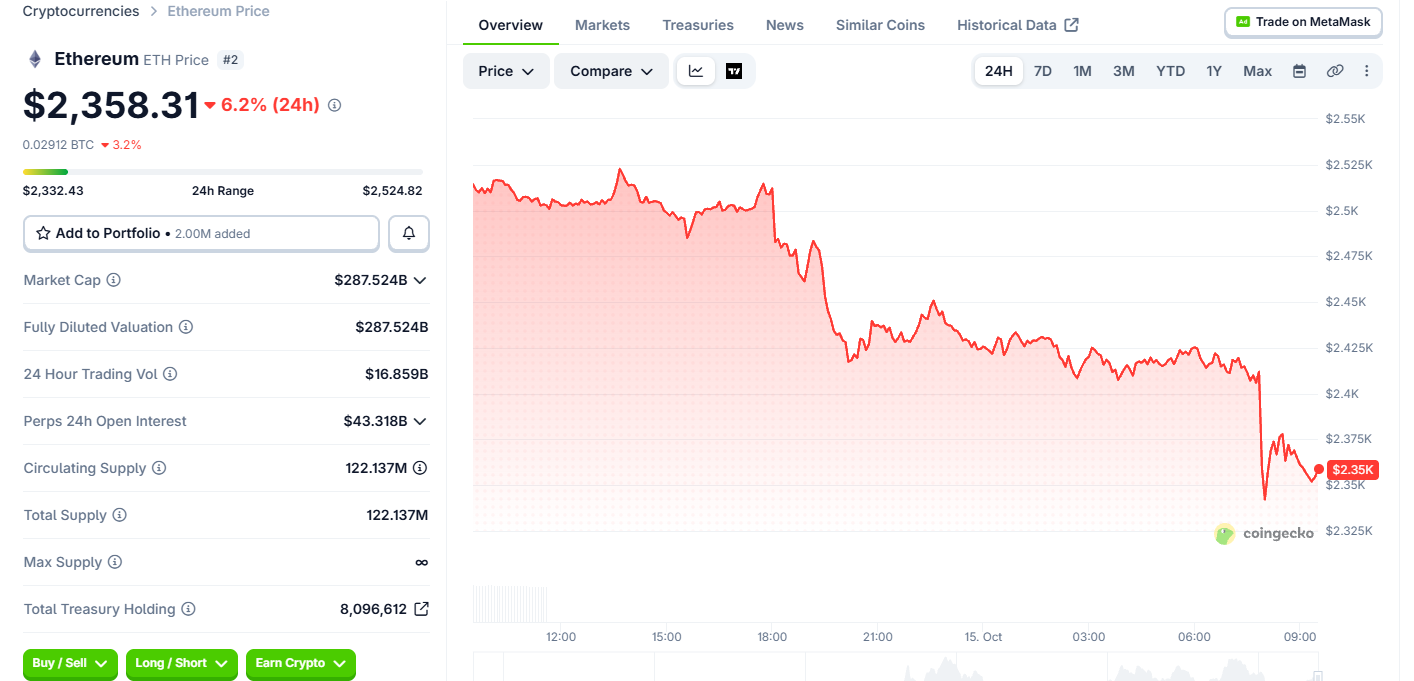The height and width of the screenshot is (681, 1414).
Task: Expand the Perps 24h Open Interest chevron
Action: click(420, 421)
